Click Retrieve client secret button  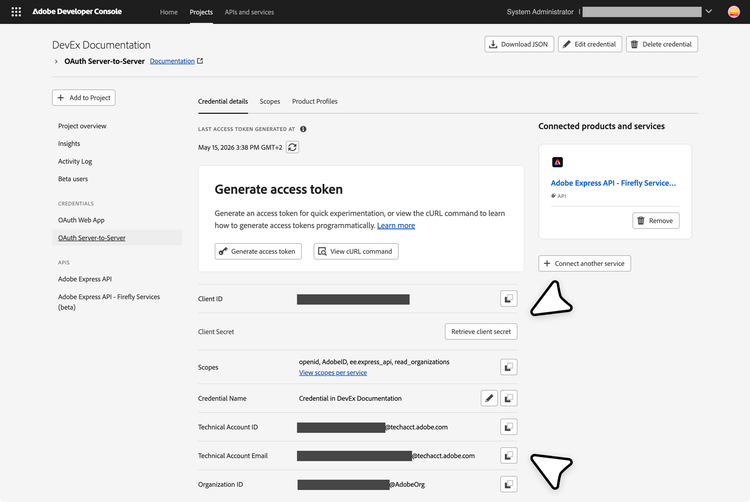click(481, 331)
